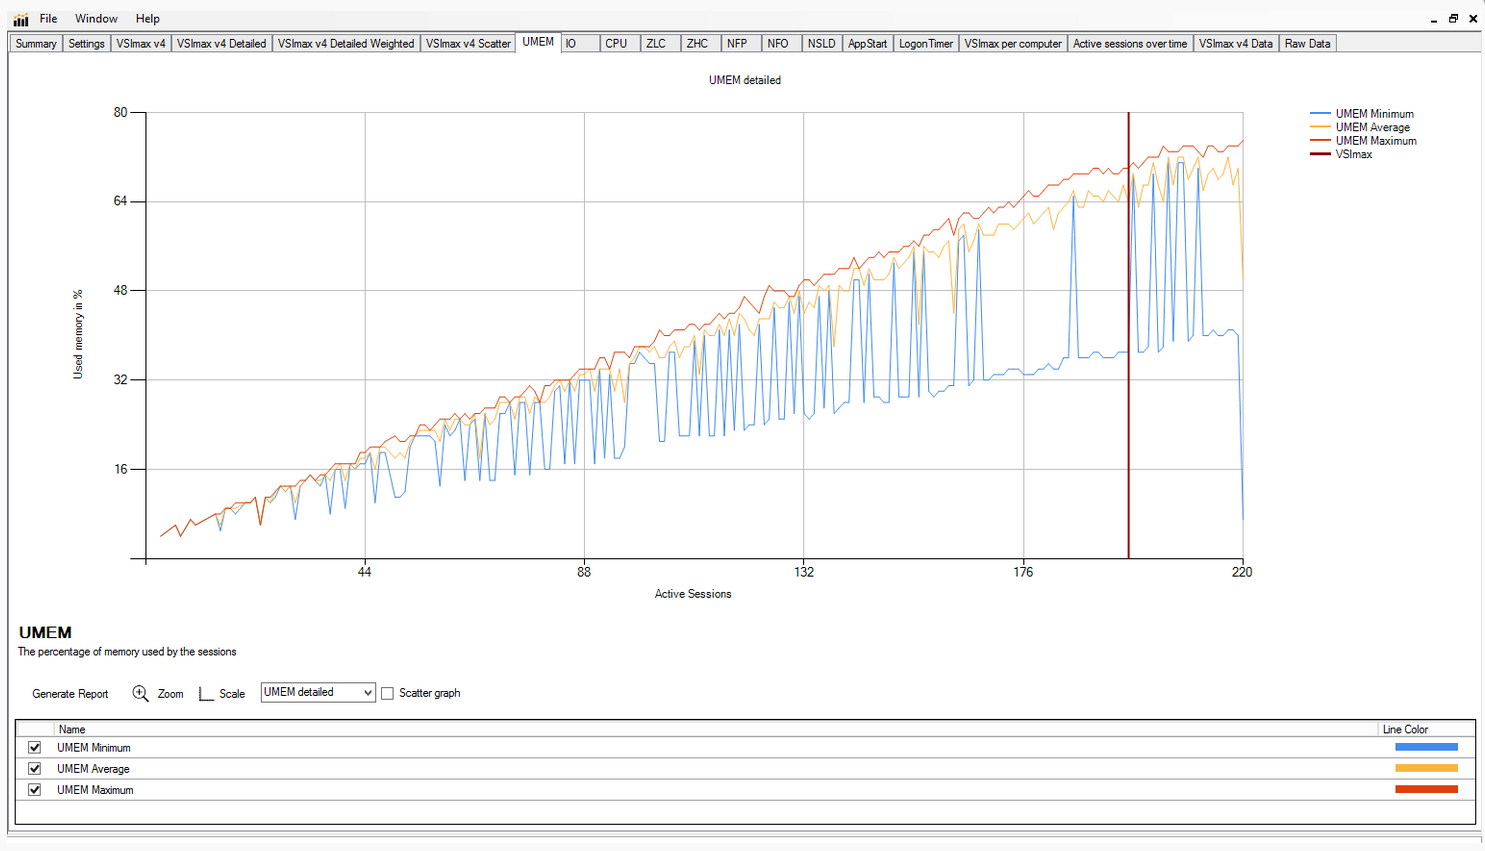The height and width of the screenshot is (851, 1485).
Task: Open the VSImax v4 Data tab
Action: tap(1236, 44)
